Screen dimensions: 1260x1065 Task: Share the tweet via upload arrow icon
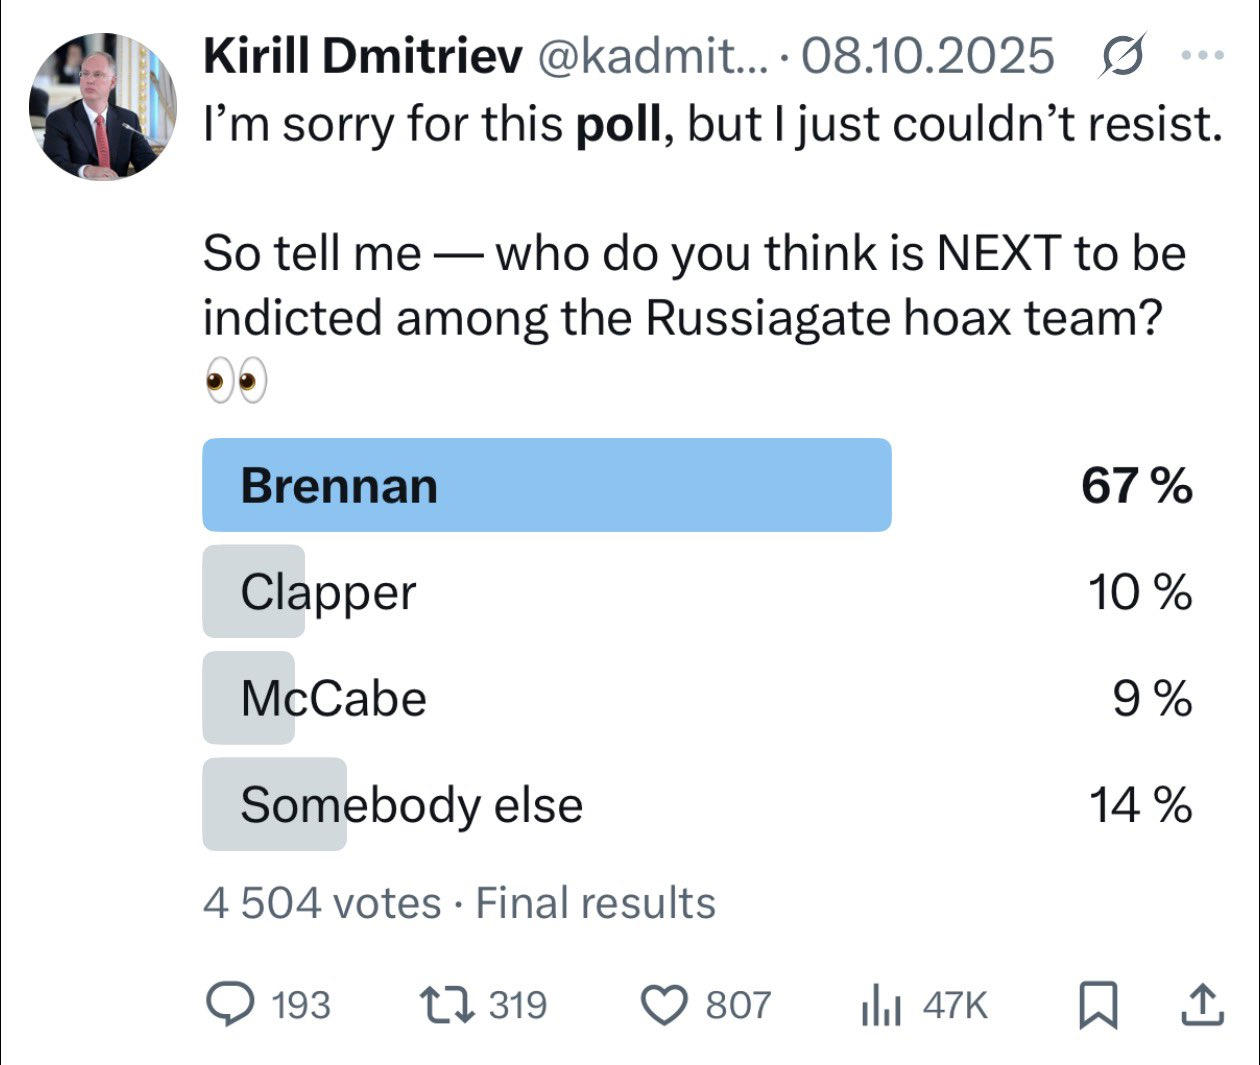[x=1201, y=1004]
